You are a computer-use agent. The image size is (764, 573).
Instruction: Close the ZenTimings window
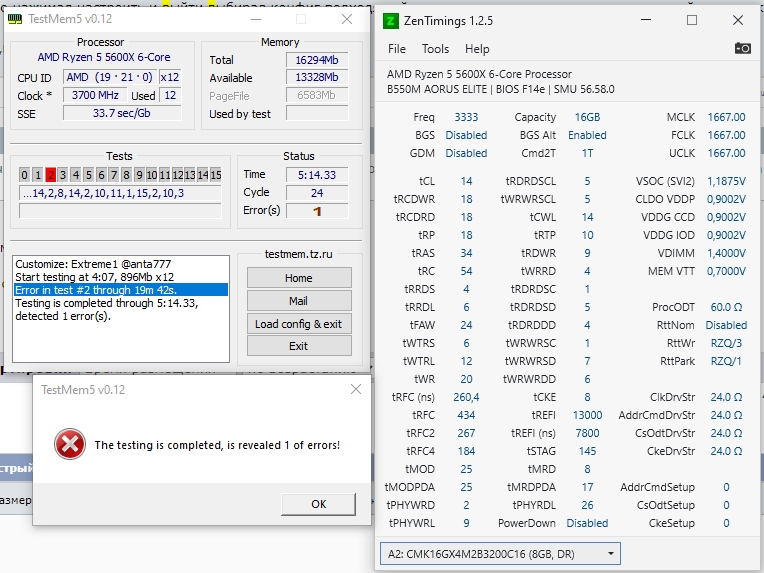pyautogui.click(x=738, y=20)
